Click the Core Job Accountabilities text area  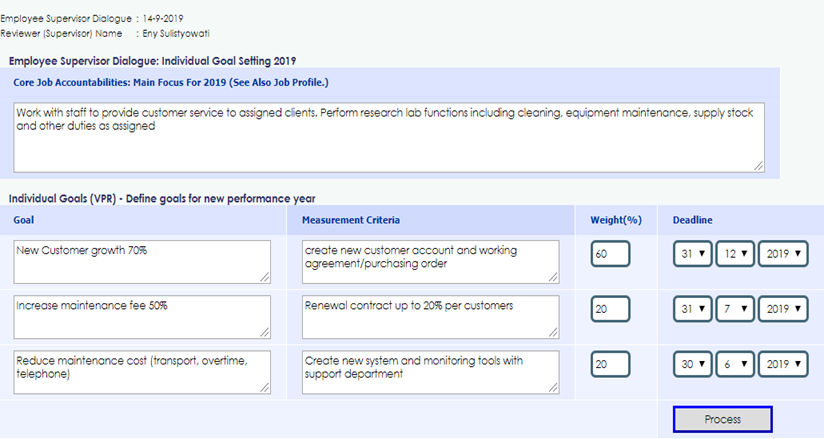coord(389,137)
